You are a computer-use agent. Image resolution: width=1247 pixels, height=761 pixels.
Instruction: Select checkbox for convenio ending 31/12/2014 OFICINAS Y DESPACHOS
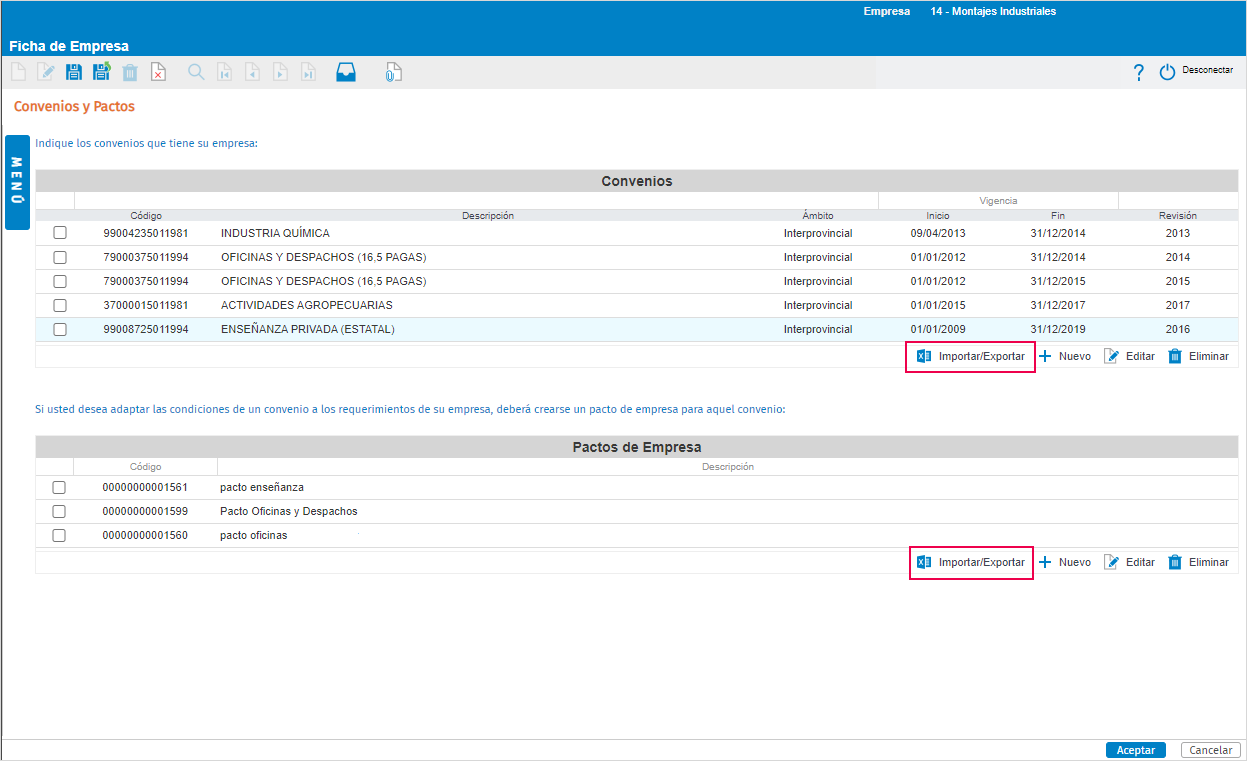click(x=60, y=257)
